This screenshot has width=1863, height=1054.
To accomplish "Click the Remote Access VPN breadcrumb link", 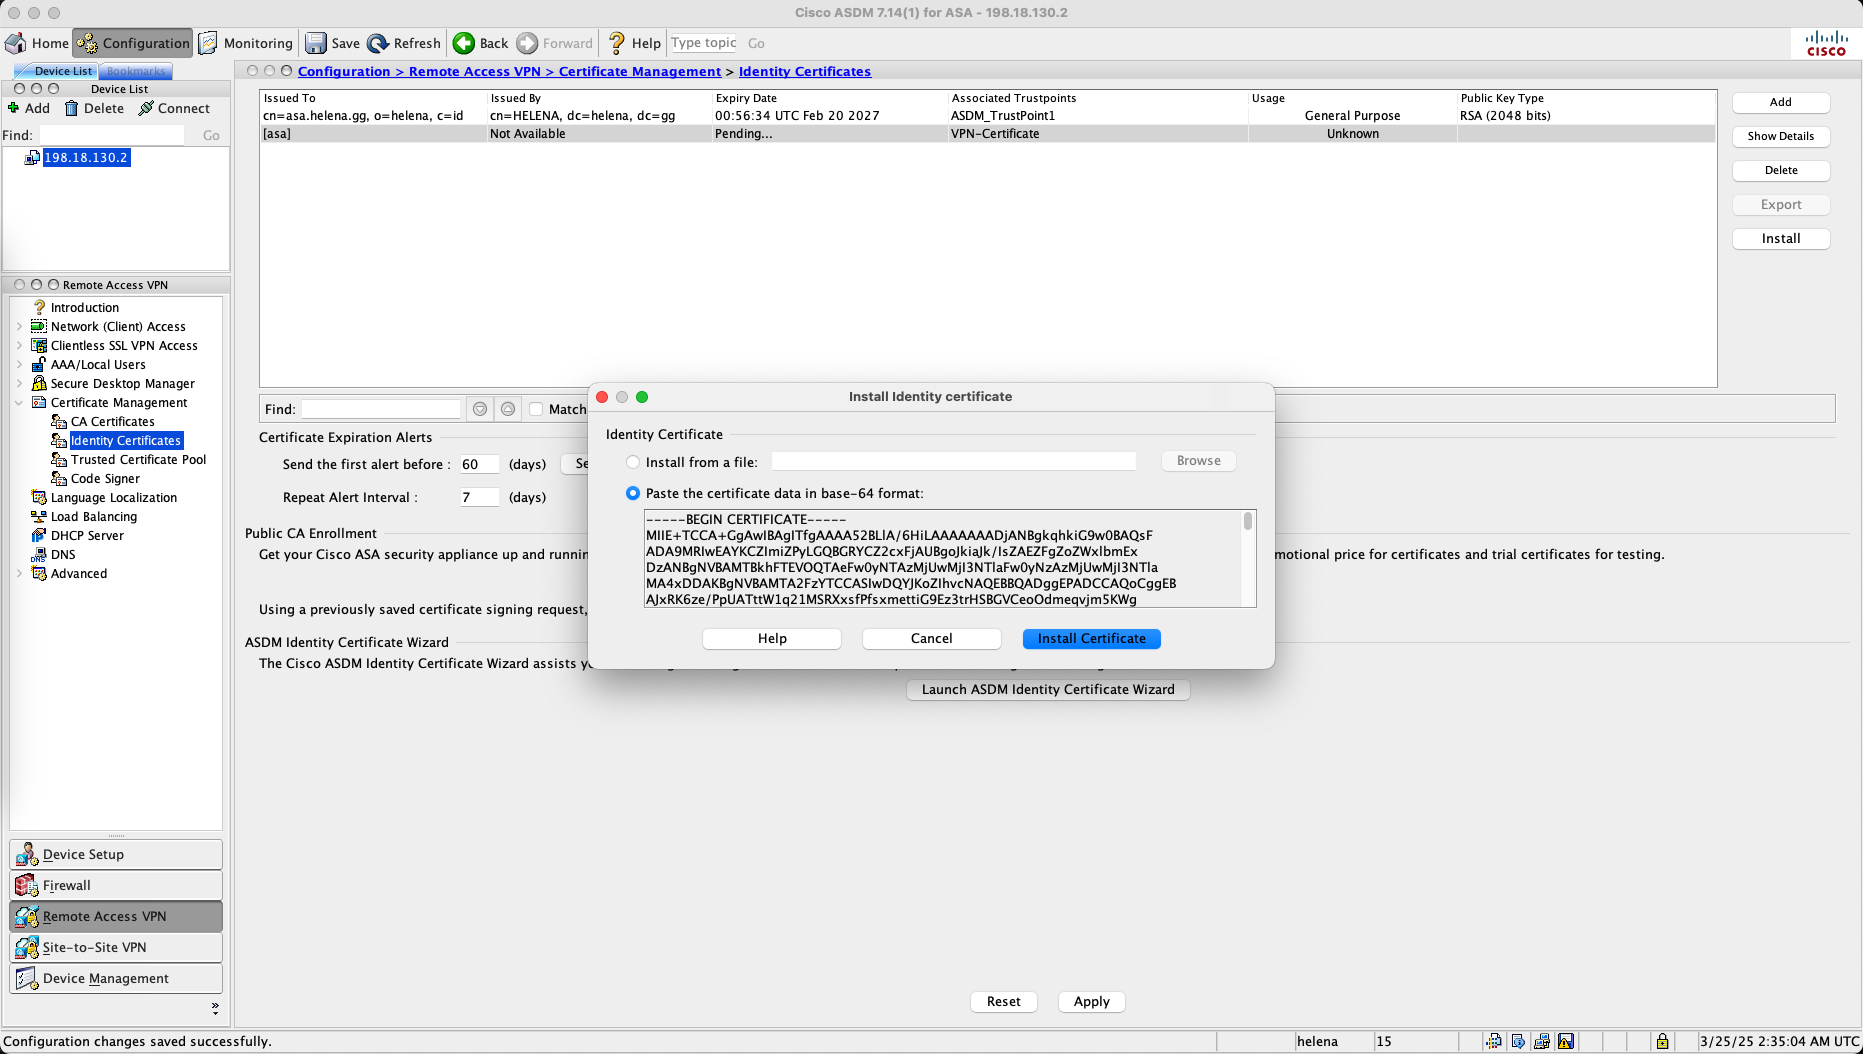I will [x=474, y=71].
